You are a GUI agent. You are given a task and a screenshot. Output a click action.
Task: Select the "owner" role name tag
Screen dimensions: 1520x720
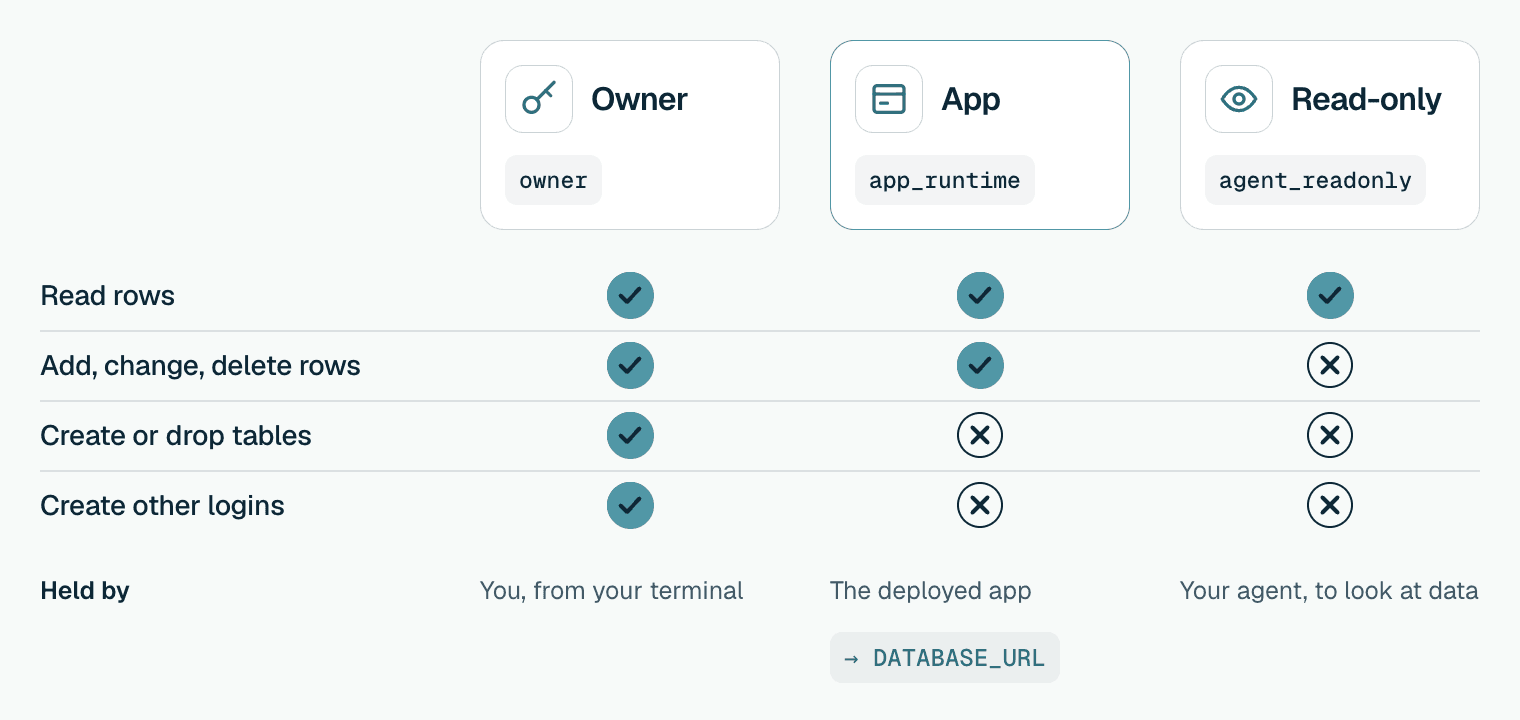pos(553,180)
